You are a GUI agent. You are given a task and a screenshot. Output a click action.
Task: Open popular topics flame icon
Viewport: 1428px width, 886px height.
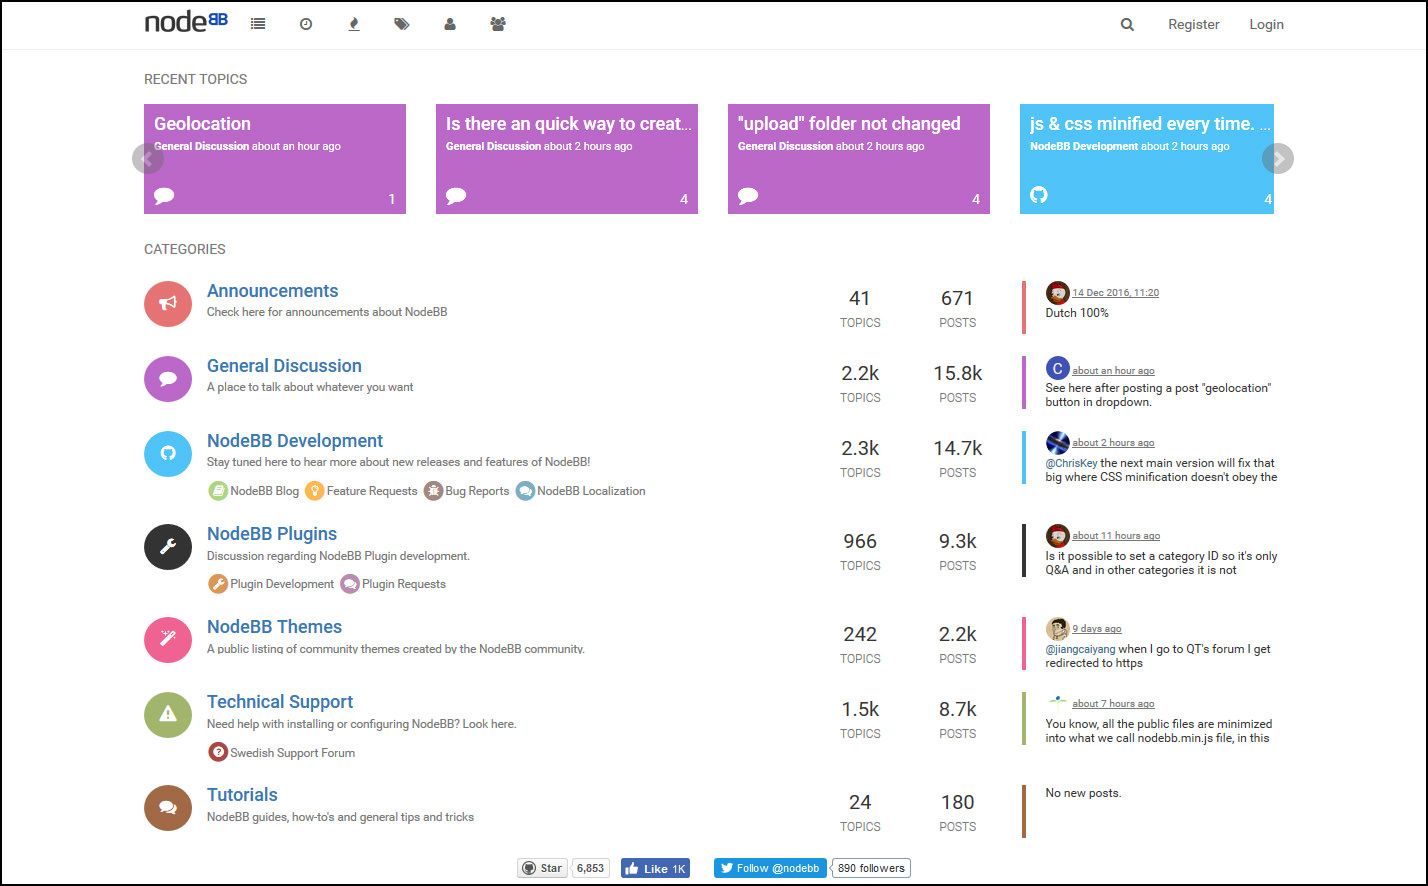[x=354, y=24]
